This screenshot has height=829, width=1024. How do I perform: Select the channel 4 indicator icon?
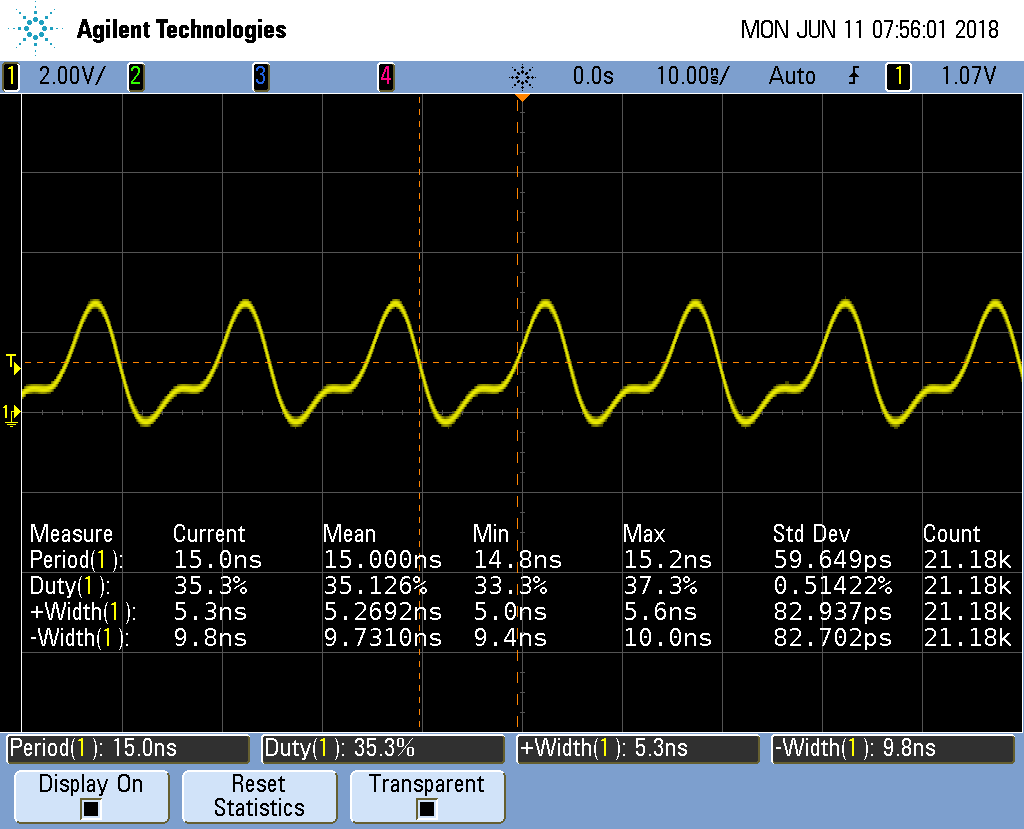click(x=387, y=75)
